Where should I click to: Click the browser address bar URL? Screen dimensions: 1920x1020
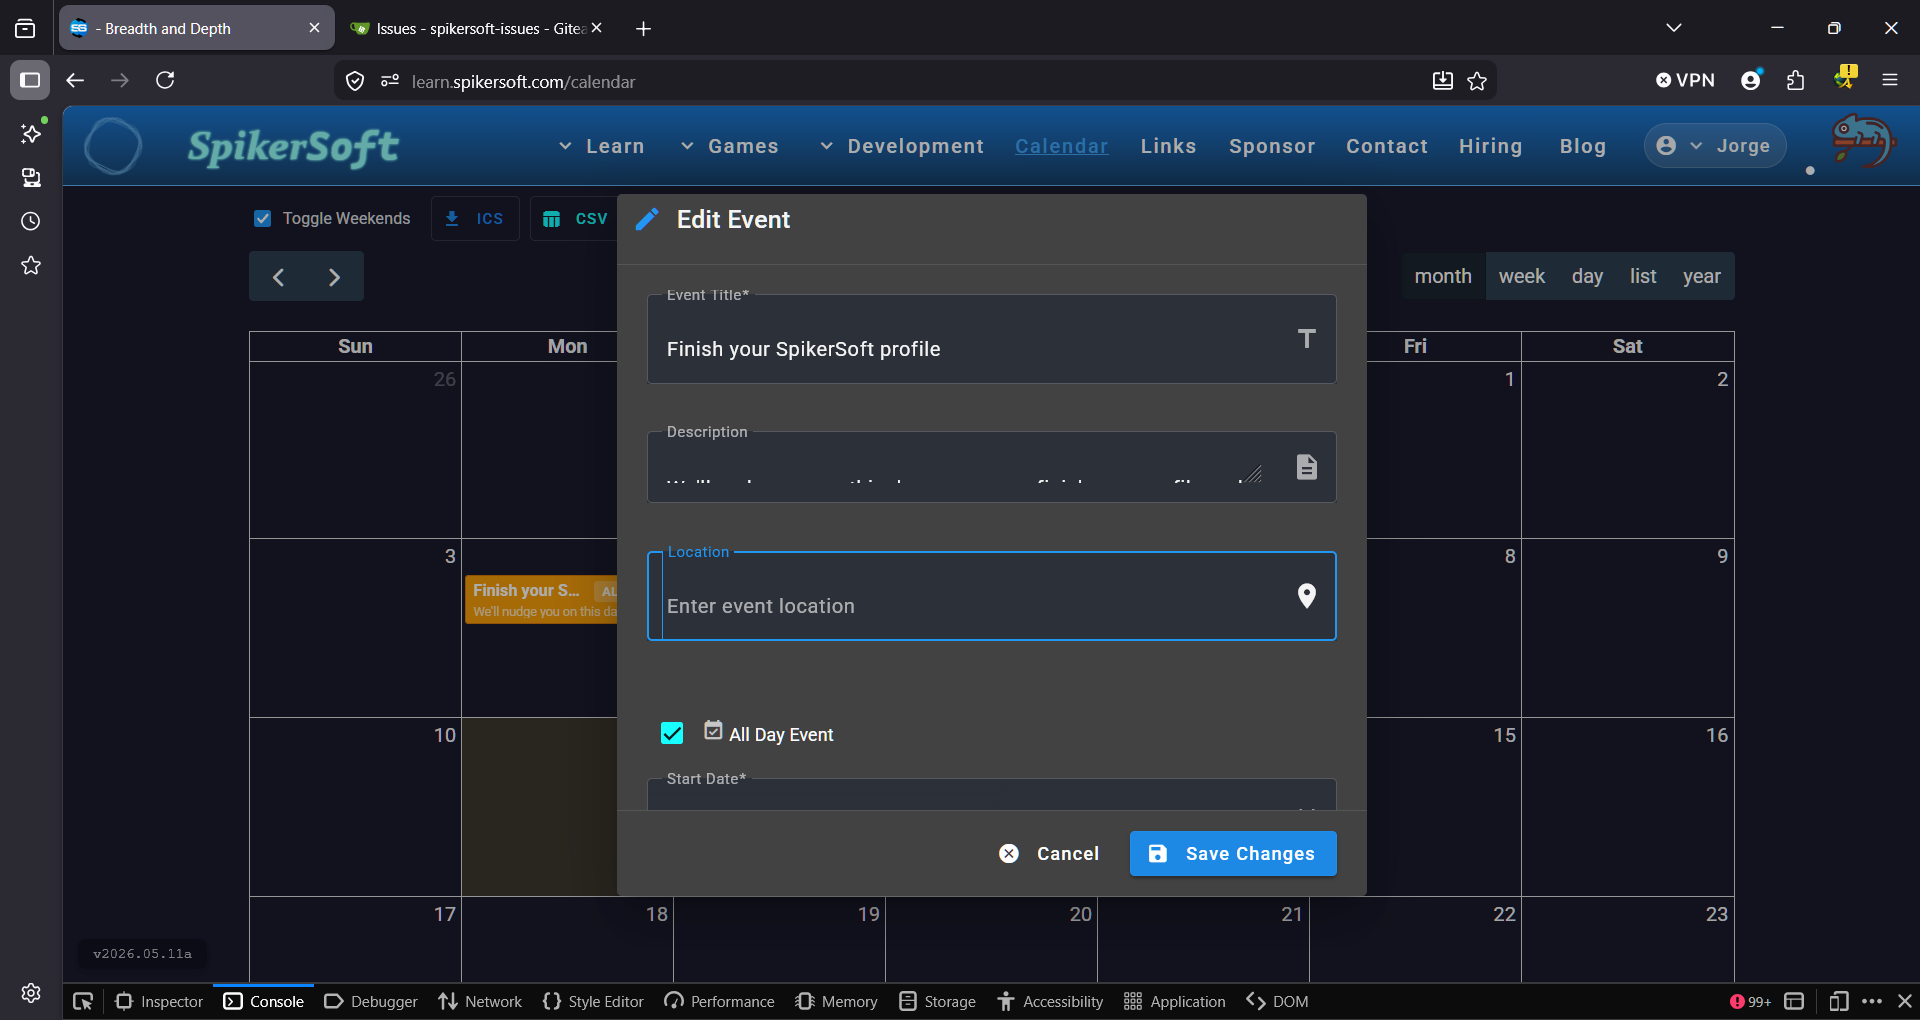tap(523, 81)
